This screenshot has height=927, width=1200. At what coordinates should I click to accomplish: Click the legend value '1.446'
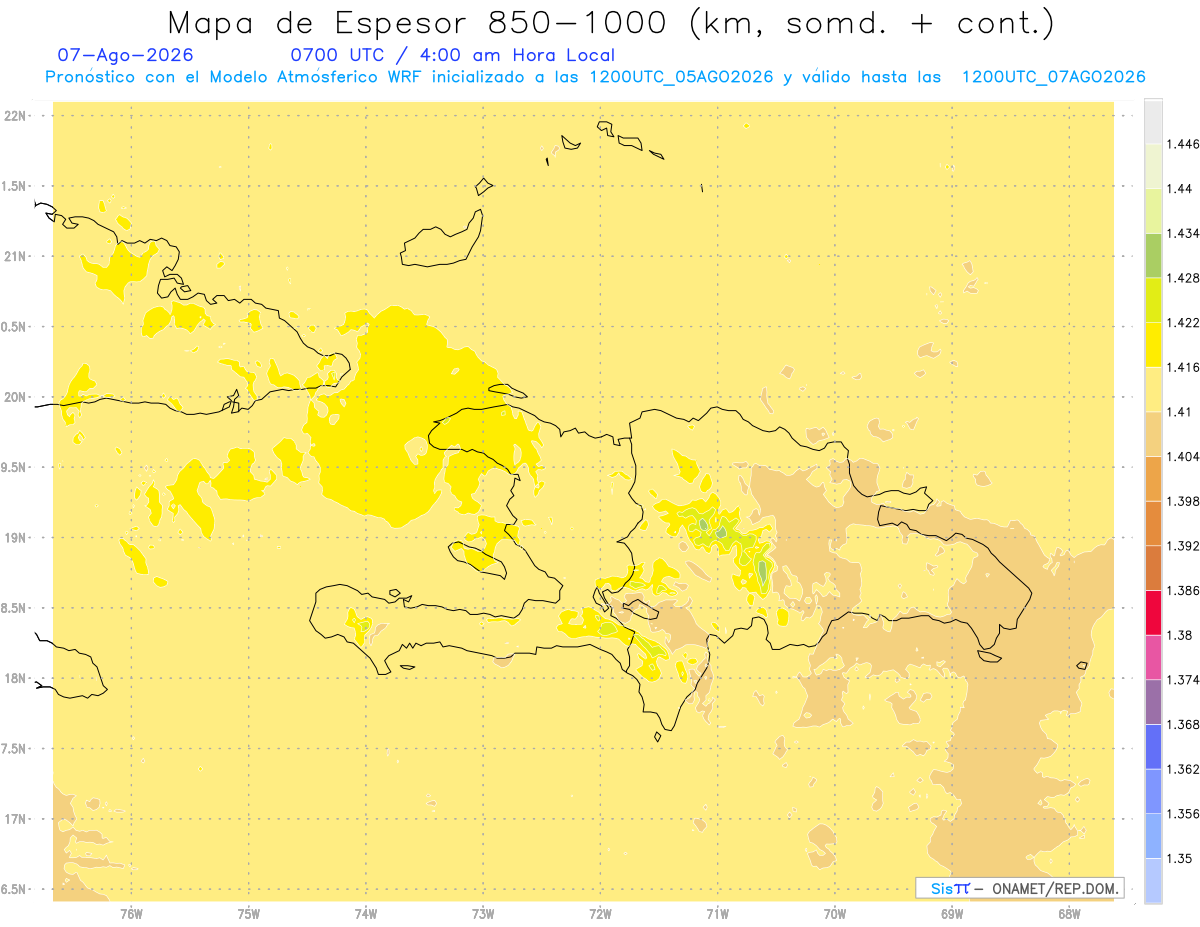coord(1185,144)
